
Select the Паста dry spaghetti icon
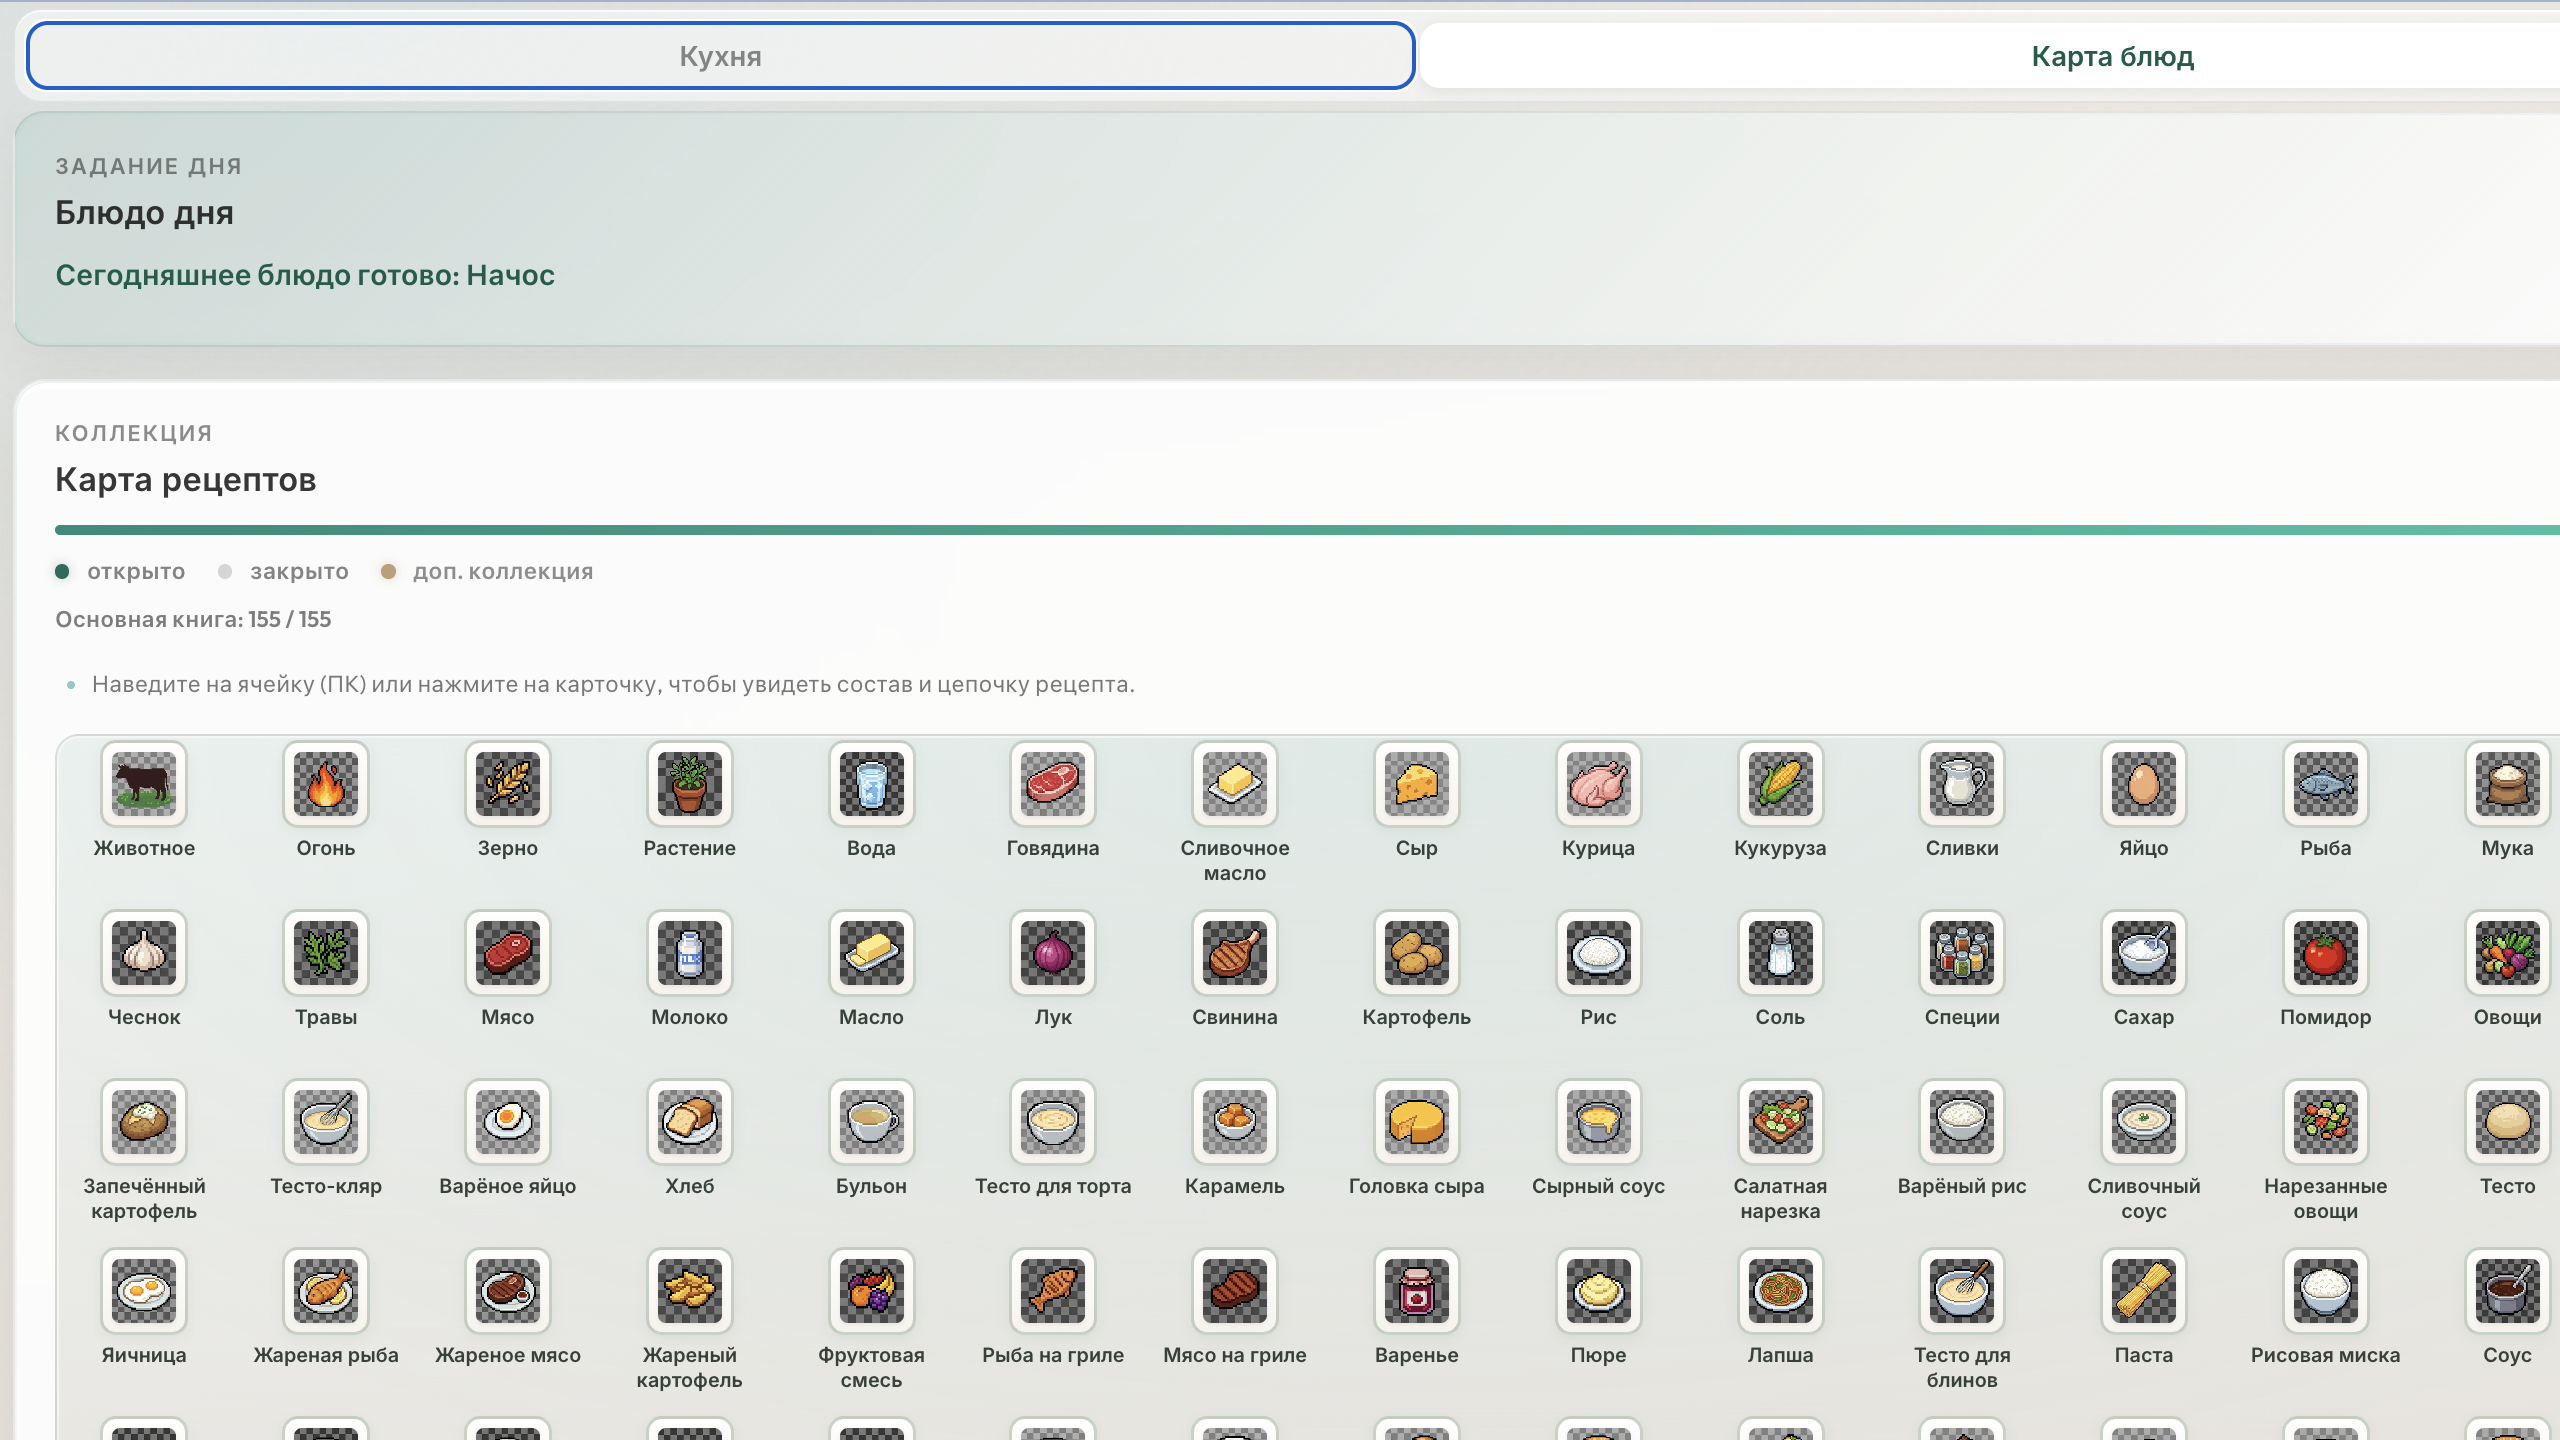(2144, 1291)
